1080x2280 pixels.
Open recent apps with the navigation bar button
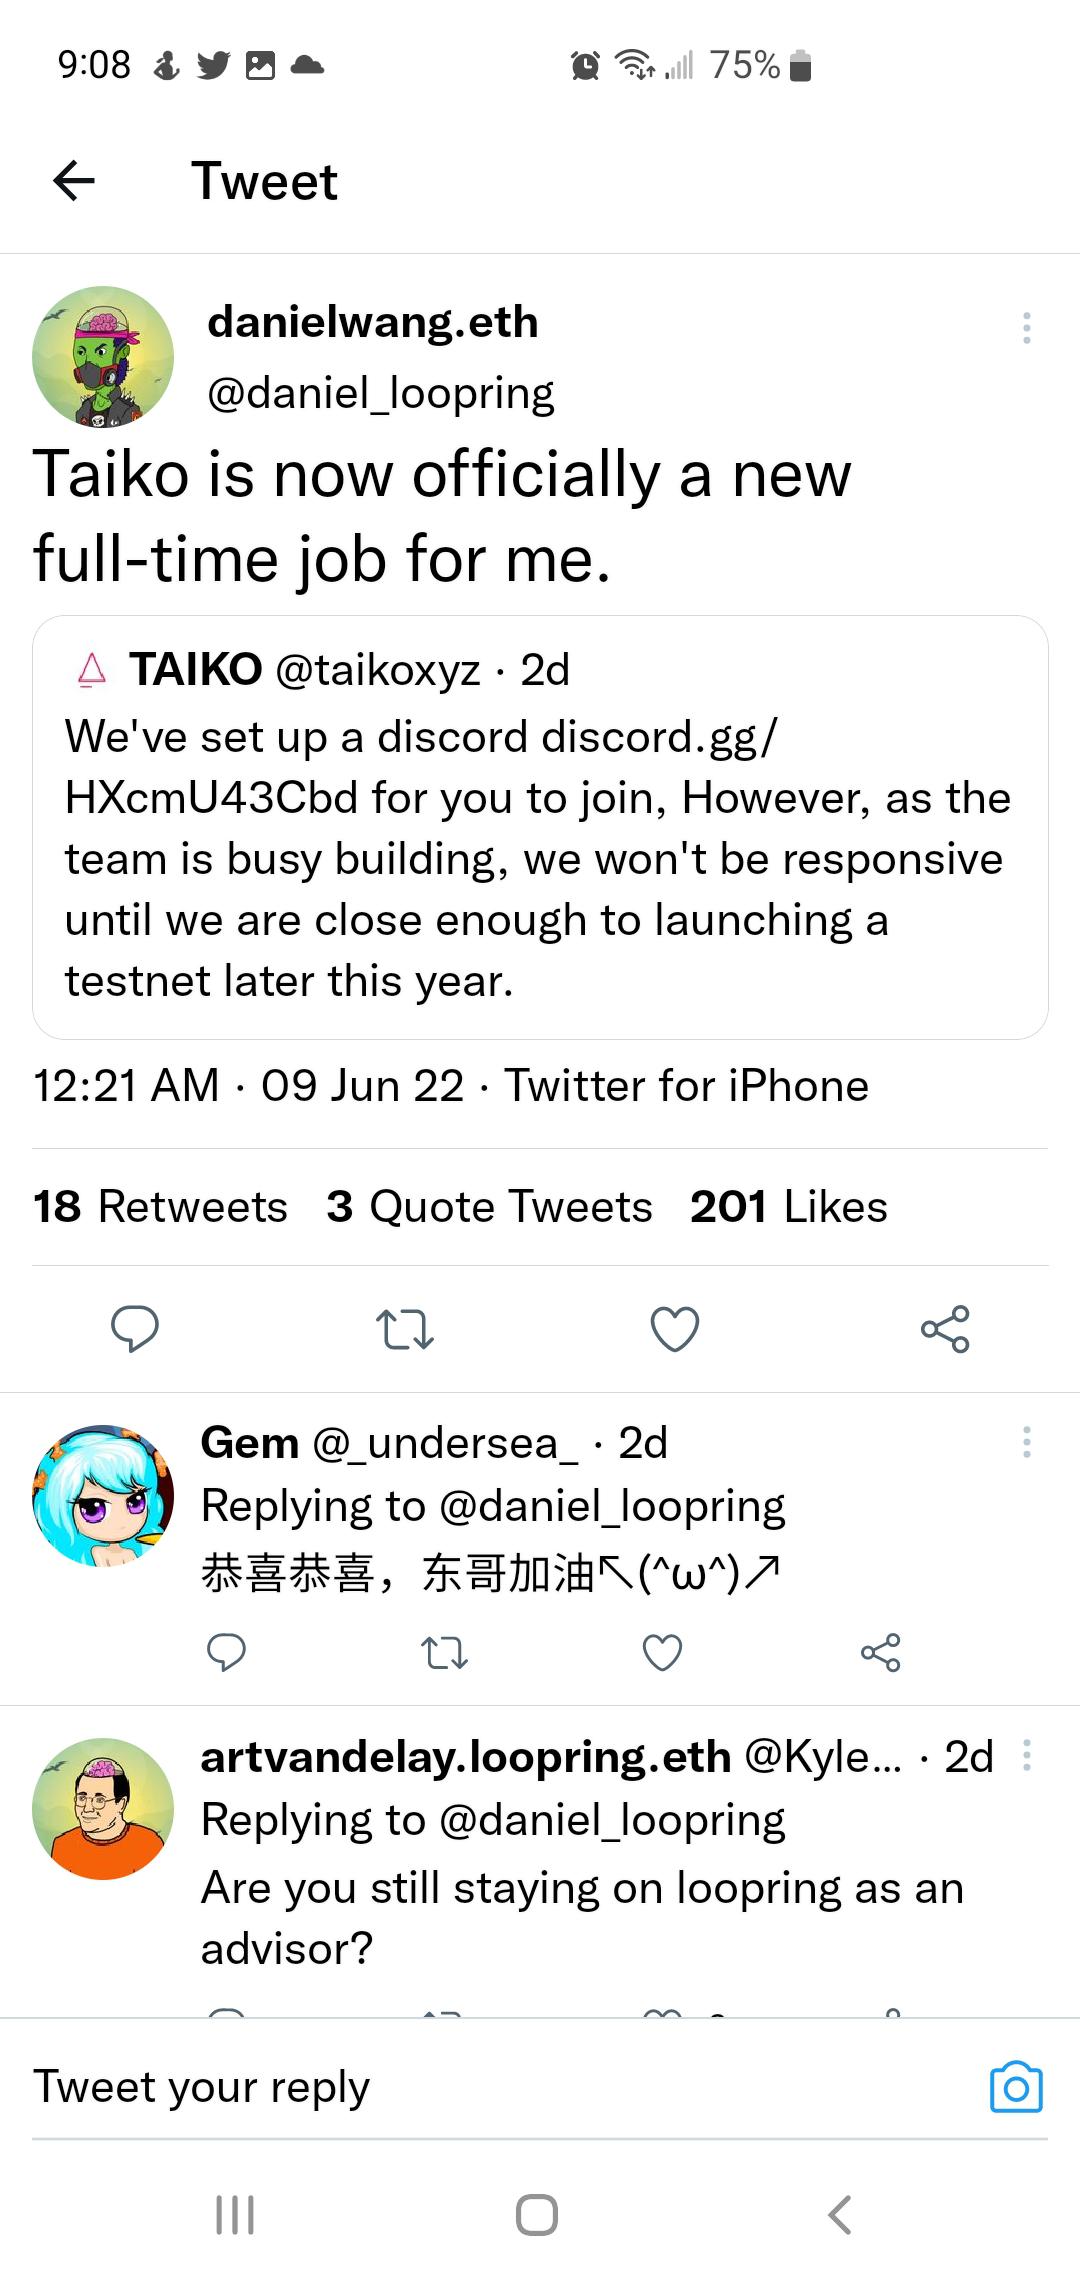[233, 2212]
